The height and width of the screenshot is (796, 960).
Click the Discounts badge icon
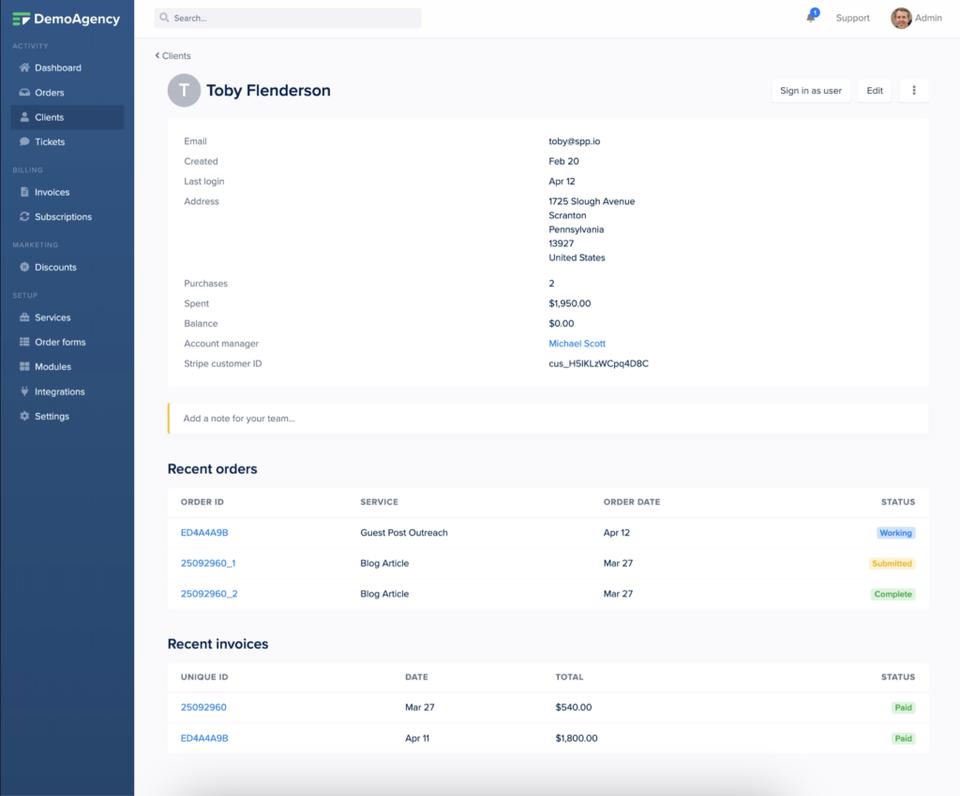pos(24,267)
